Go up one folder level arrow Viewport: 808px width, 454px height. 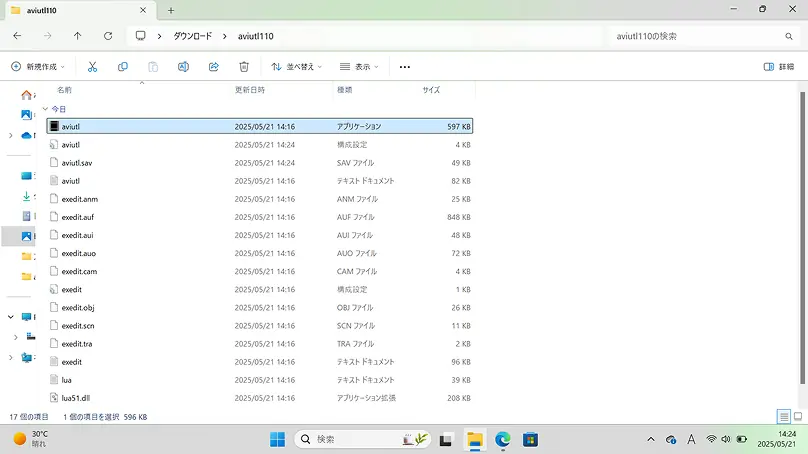77,36
